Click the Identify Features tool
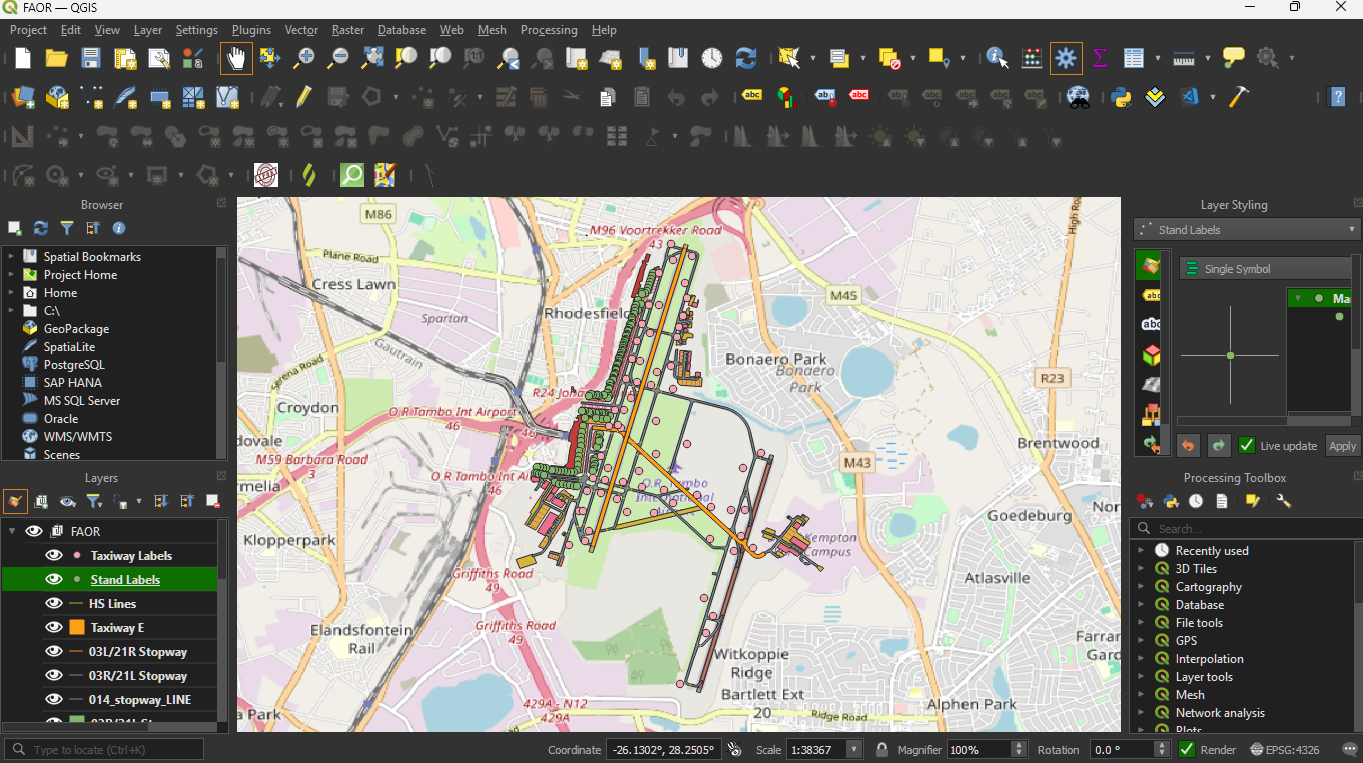Image resolution: width=1363 pixels, height=763 pixels. coord(997,58)
